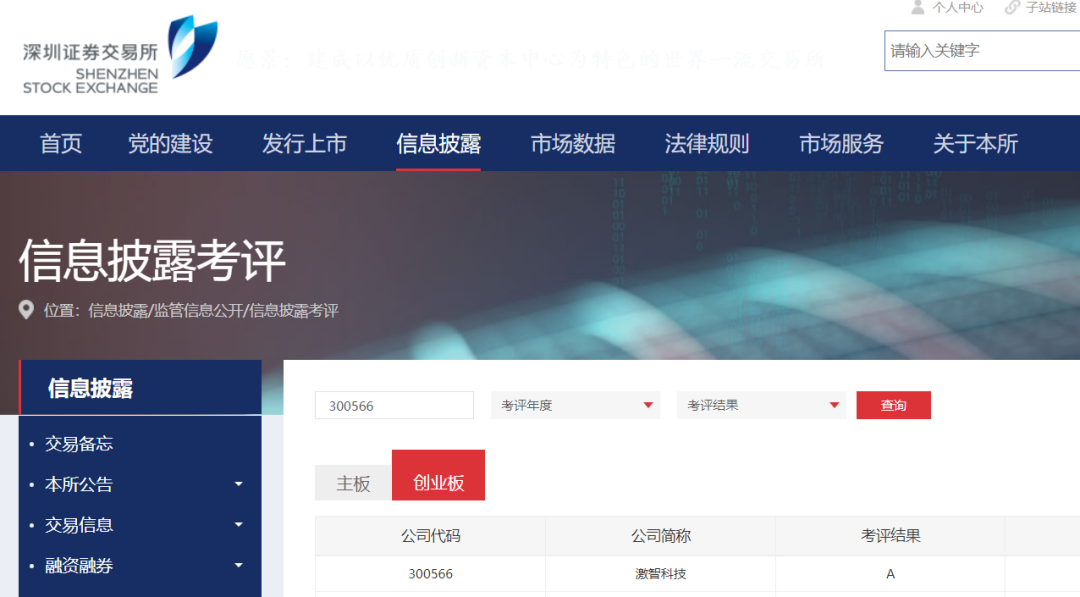
Task: Click the red 查询 query button
Action: [893, 405]
